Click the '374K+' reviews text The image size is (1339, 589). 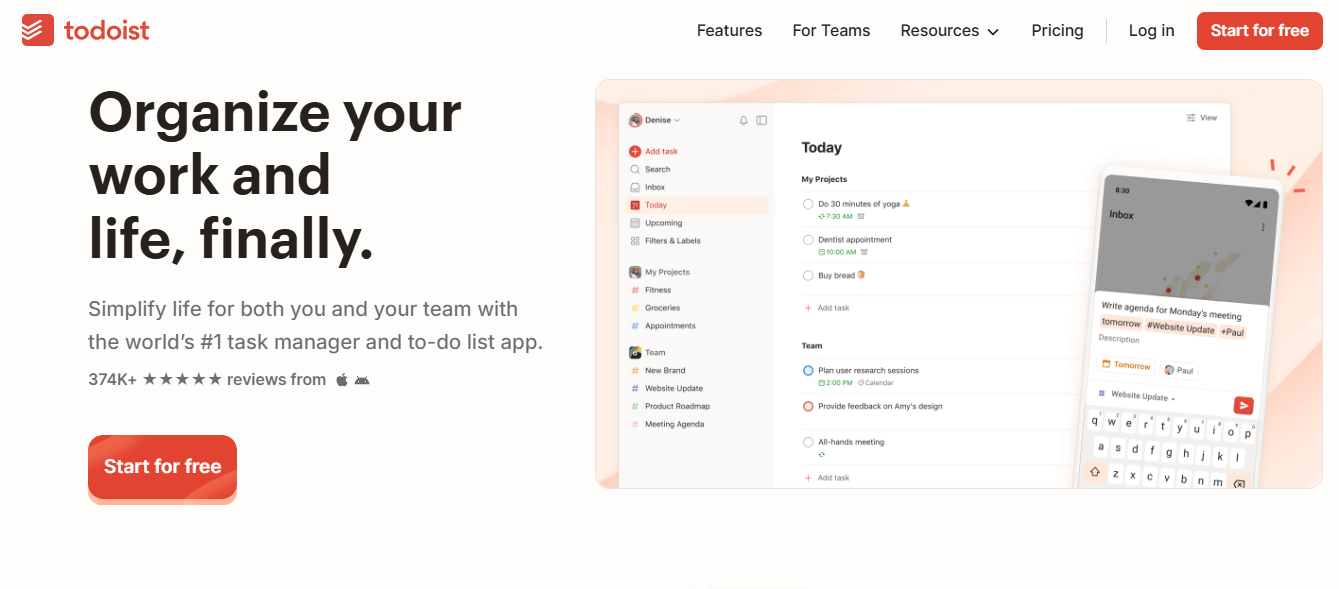click(x=112, y=380)
